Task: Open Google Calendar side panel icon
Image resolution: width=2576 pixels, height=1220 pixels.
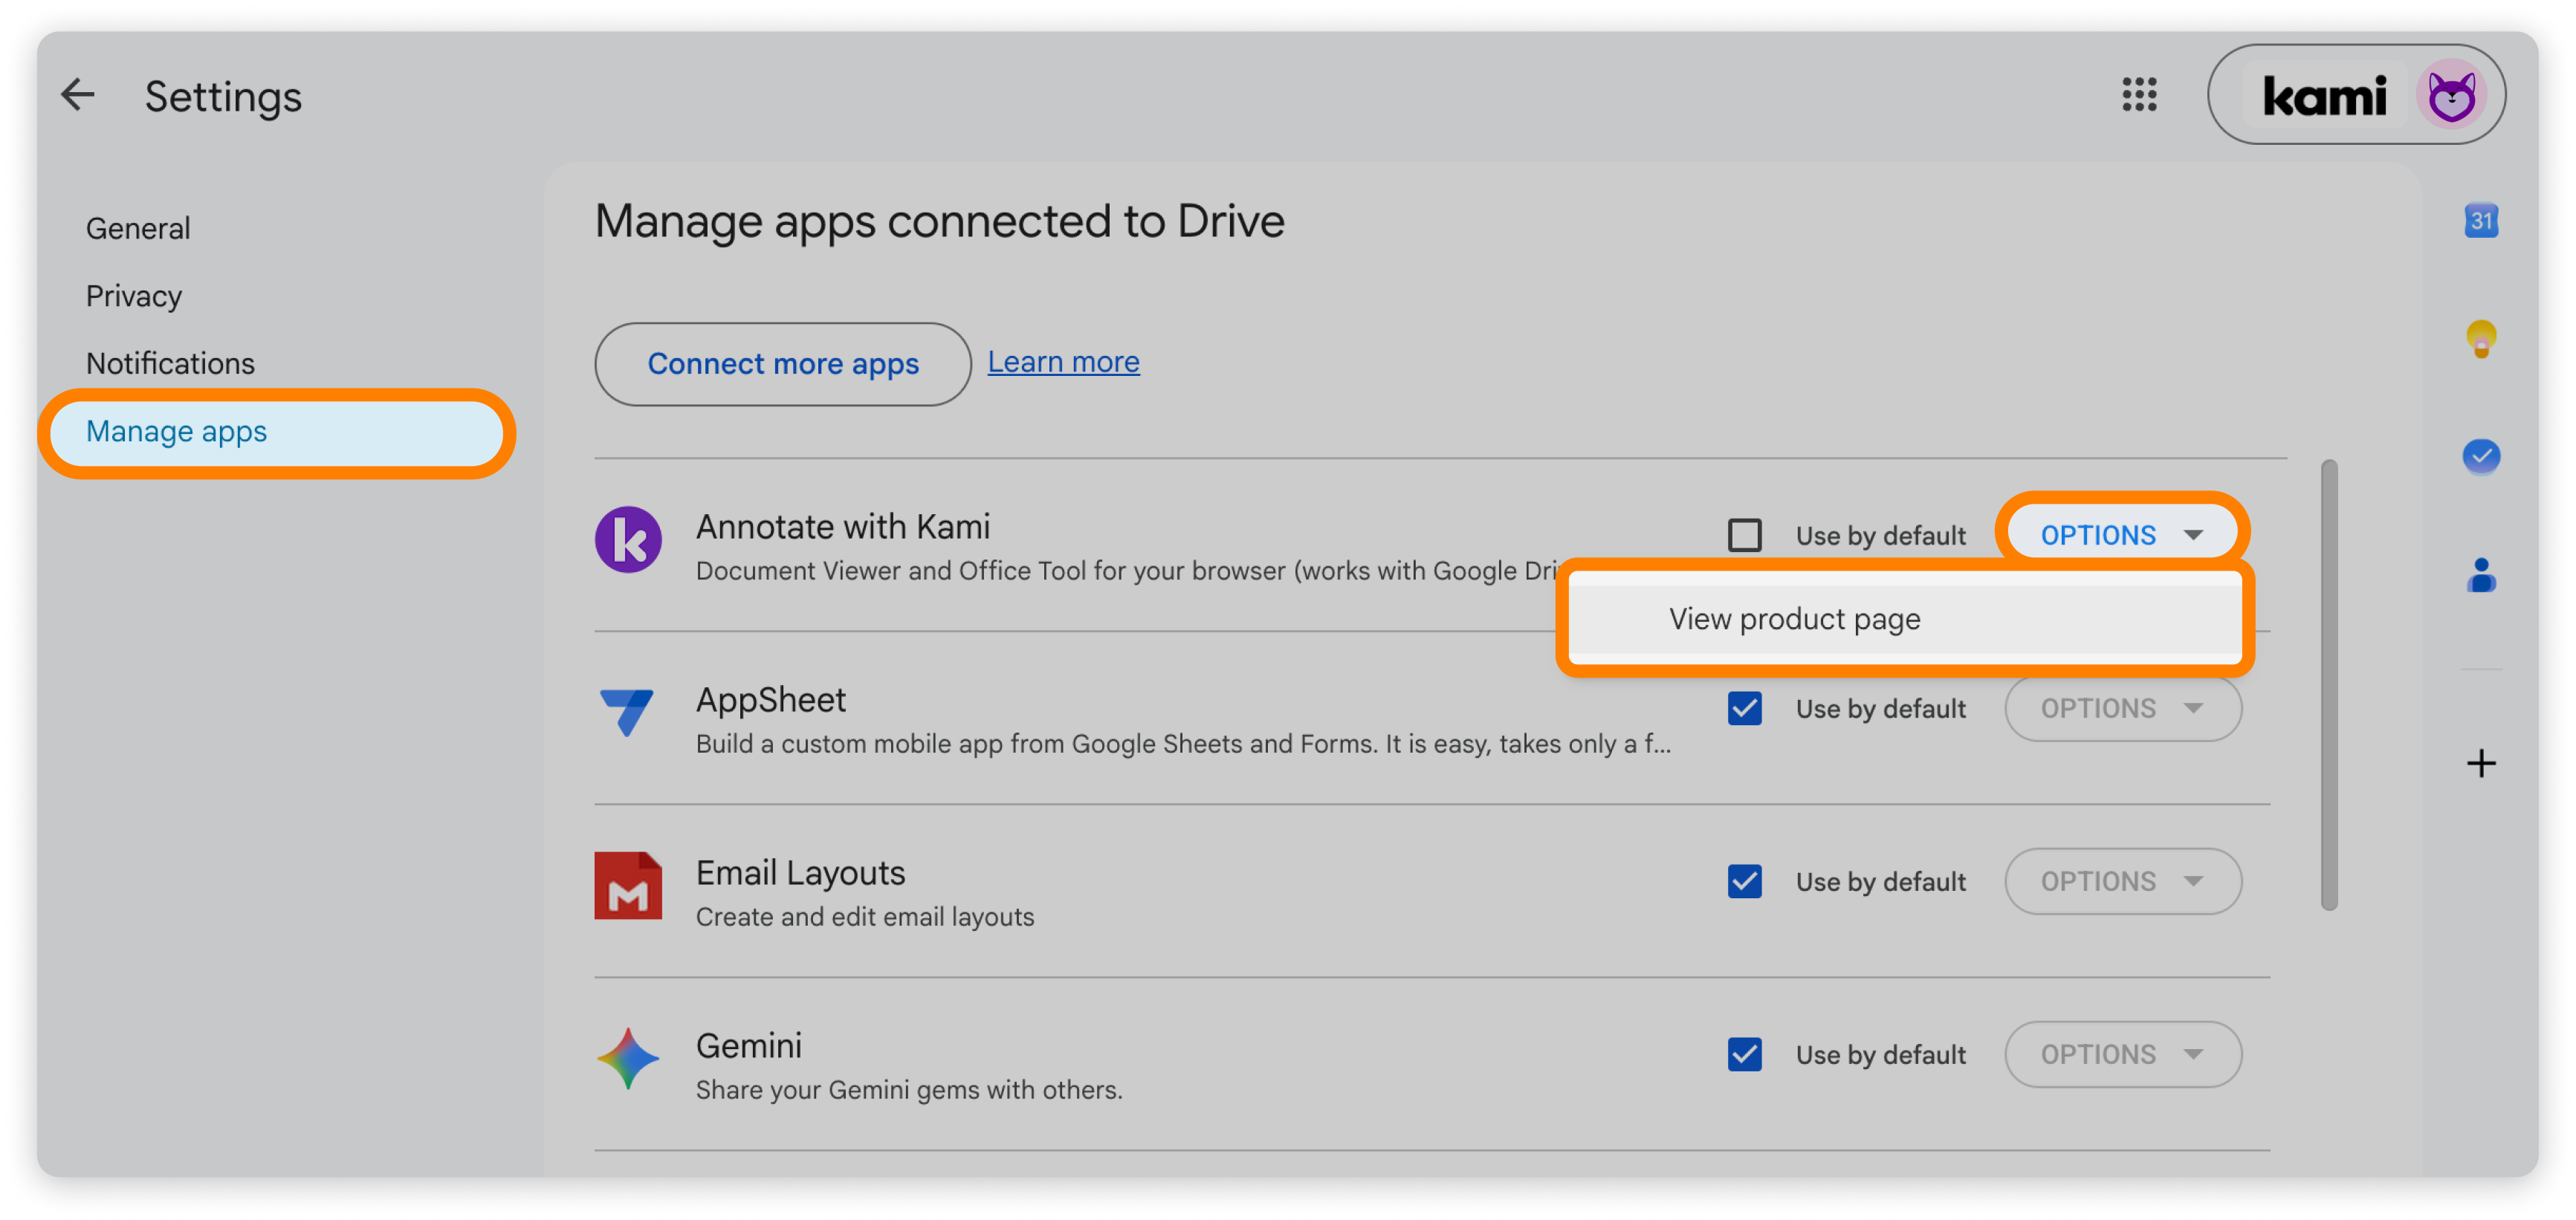Action: point(2480,221)
